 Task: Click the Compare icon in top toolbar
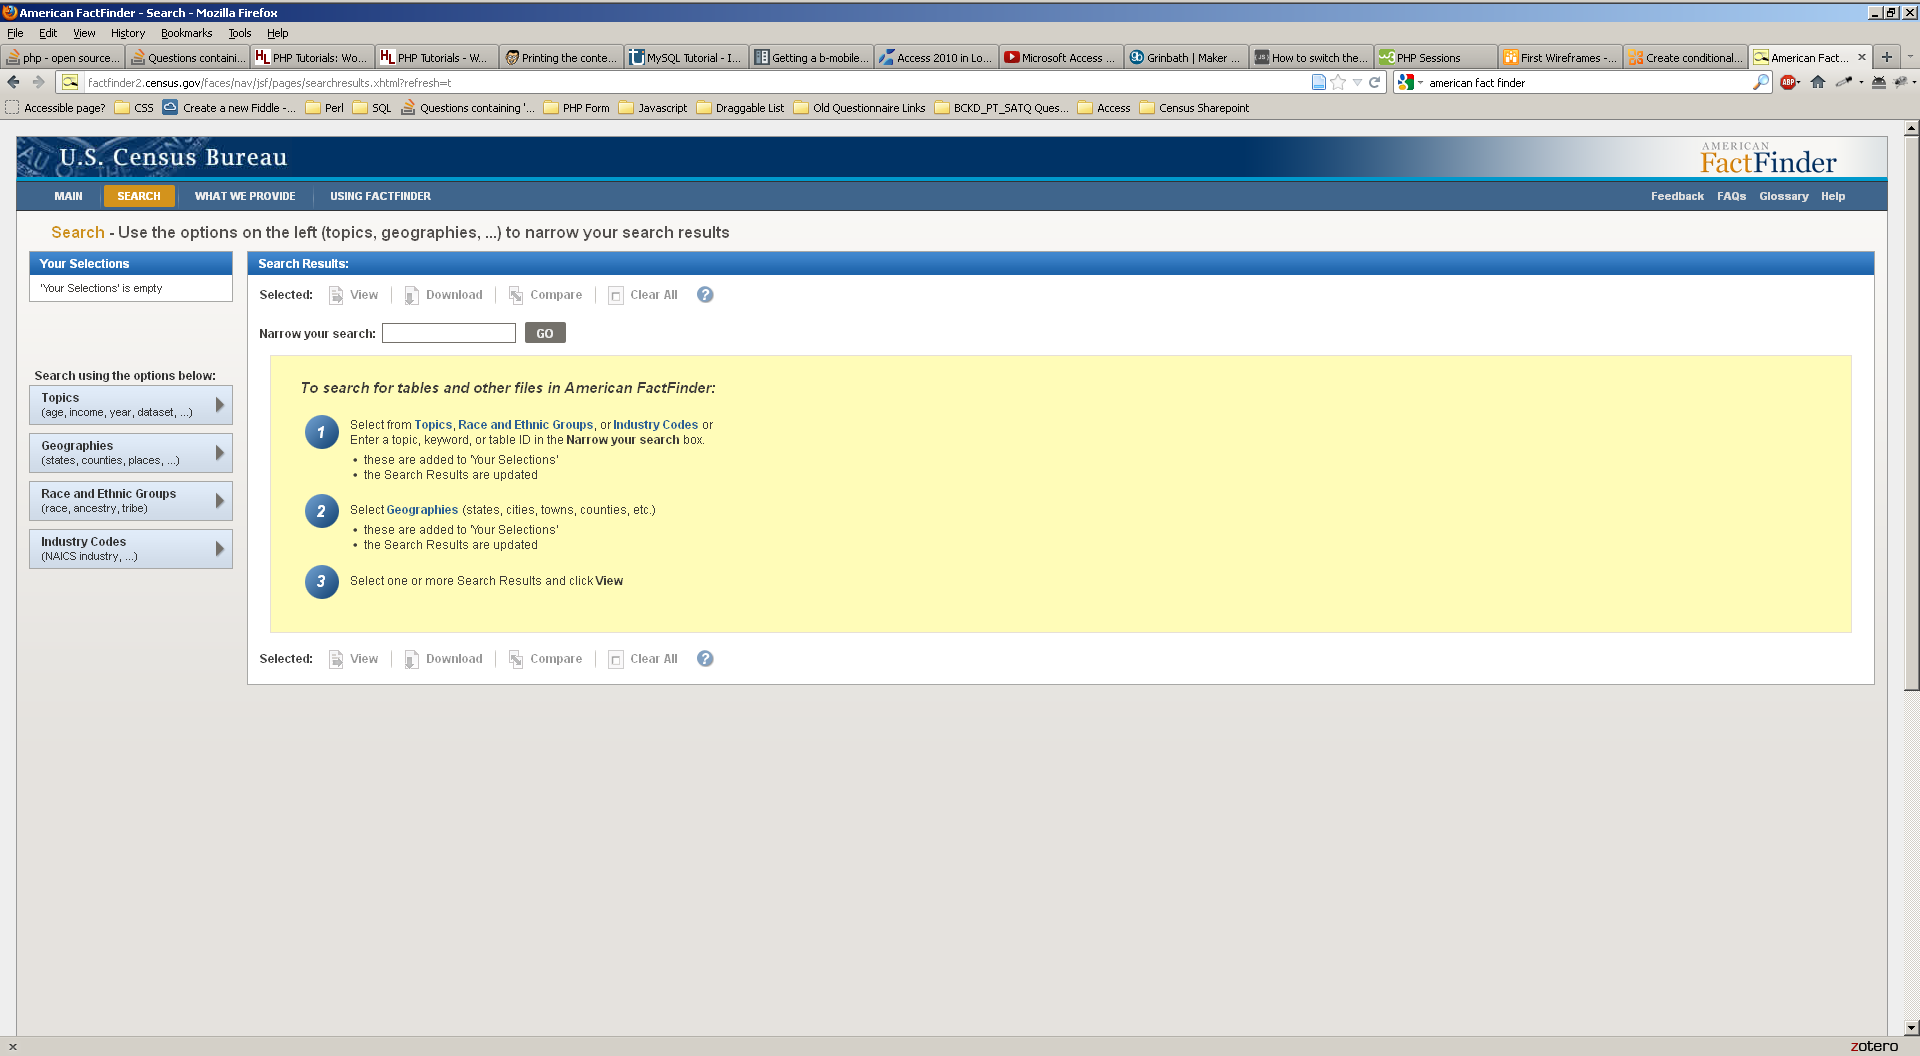pos(516,295)
